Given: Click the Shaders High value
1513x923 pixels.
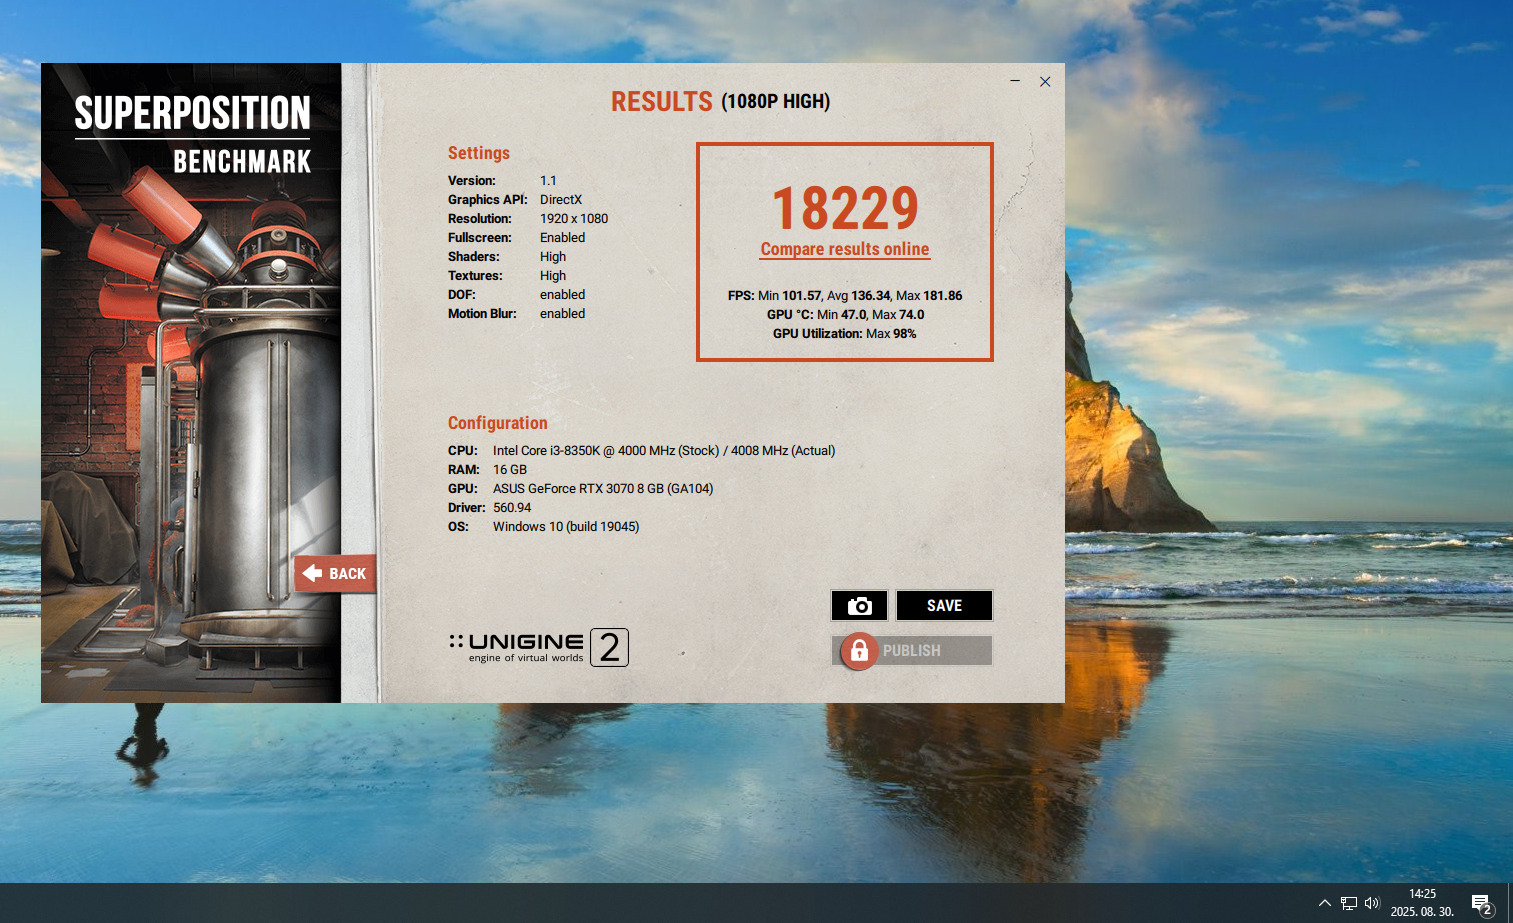Looking at the screenshot, I should click(553, 257).
